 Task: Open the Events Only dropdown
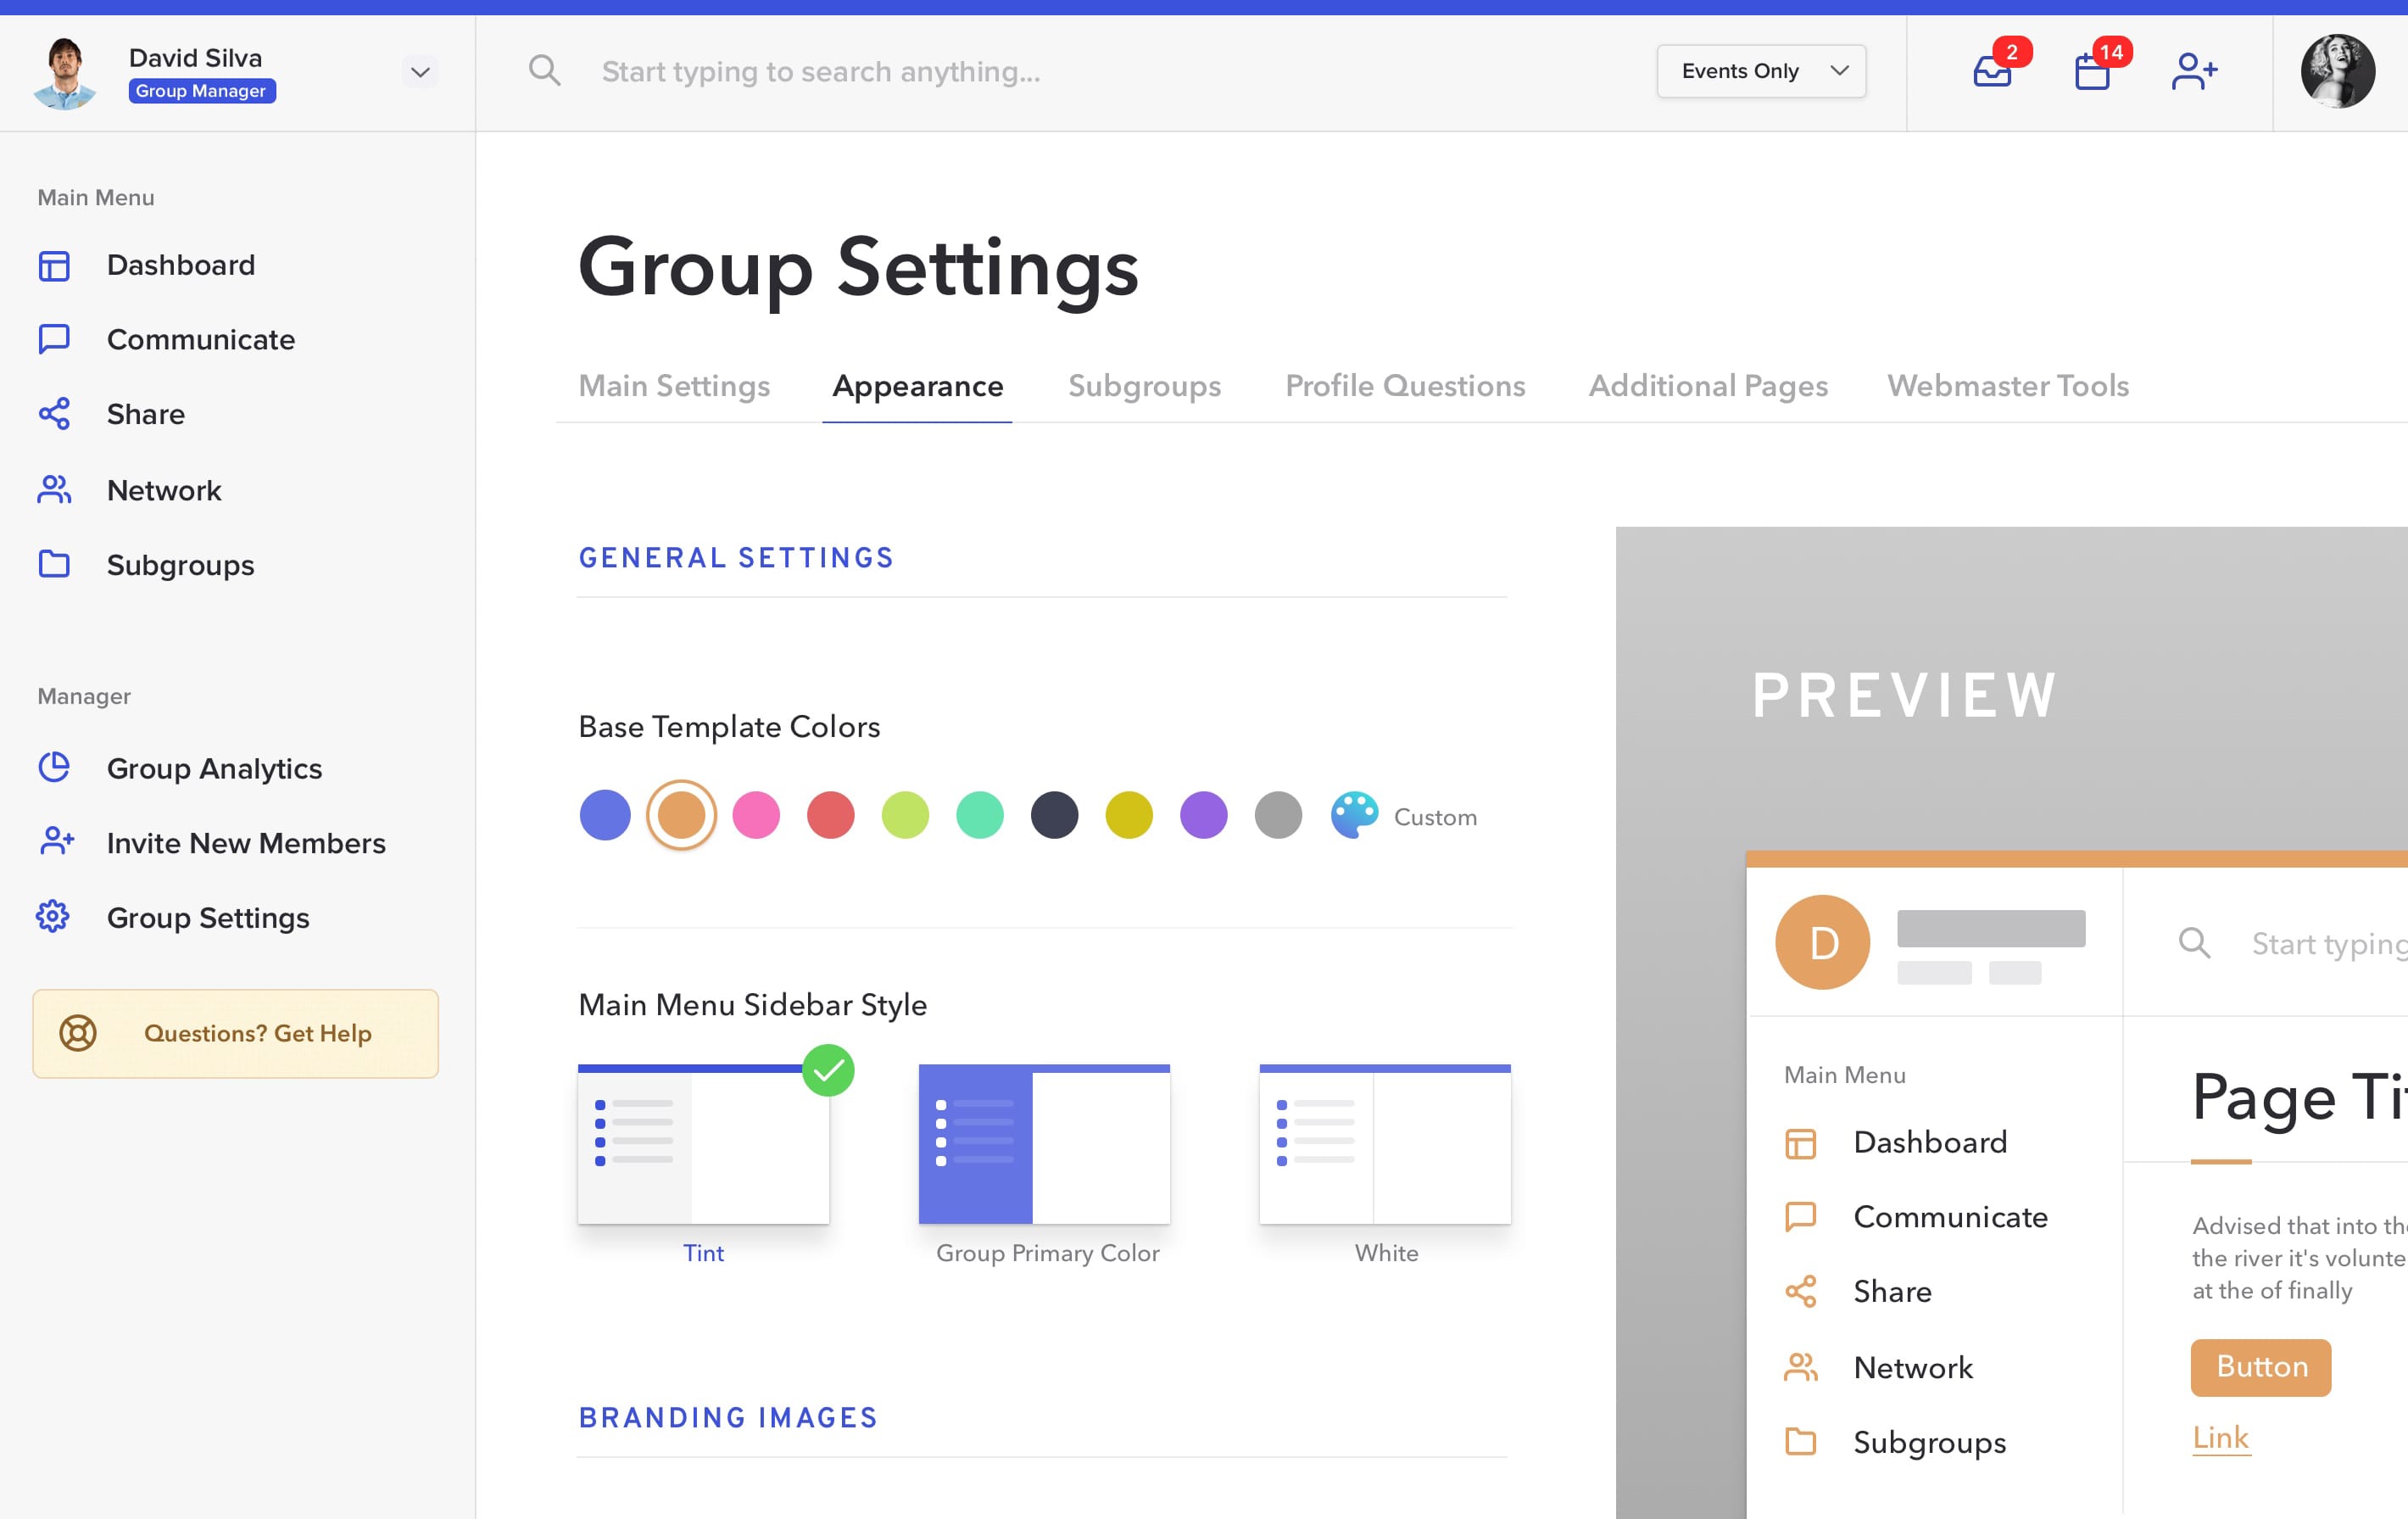(1761, 71)
